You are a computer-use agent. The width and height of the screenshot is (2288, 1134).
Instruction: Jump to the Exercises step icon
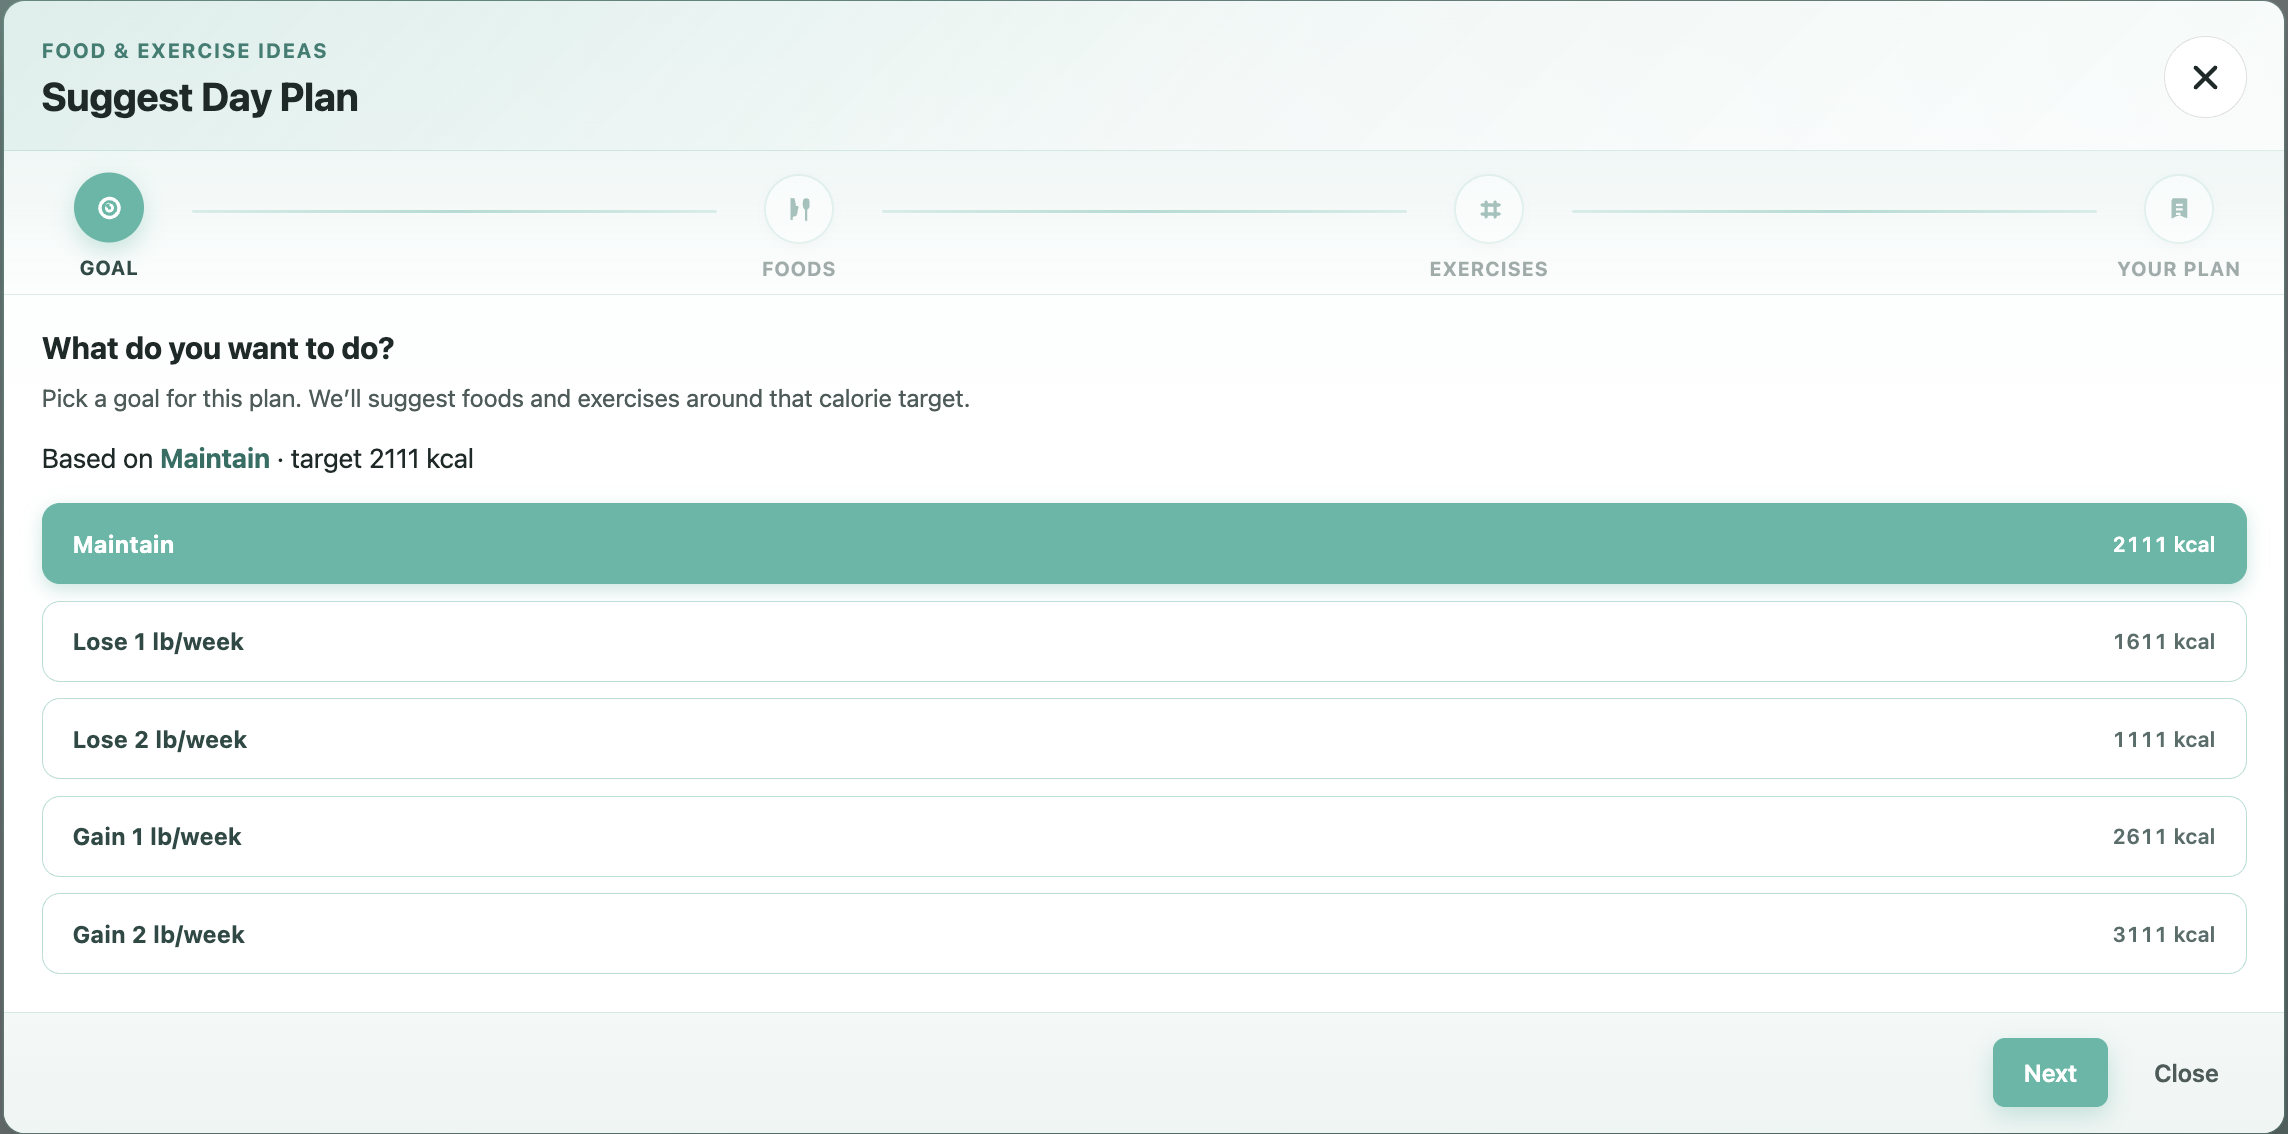[1489, 209]
